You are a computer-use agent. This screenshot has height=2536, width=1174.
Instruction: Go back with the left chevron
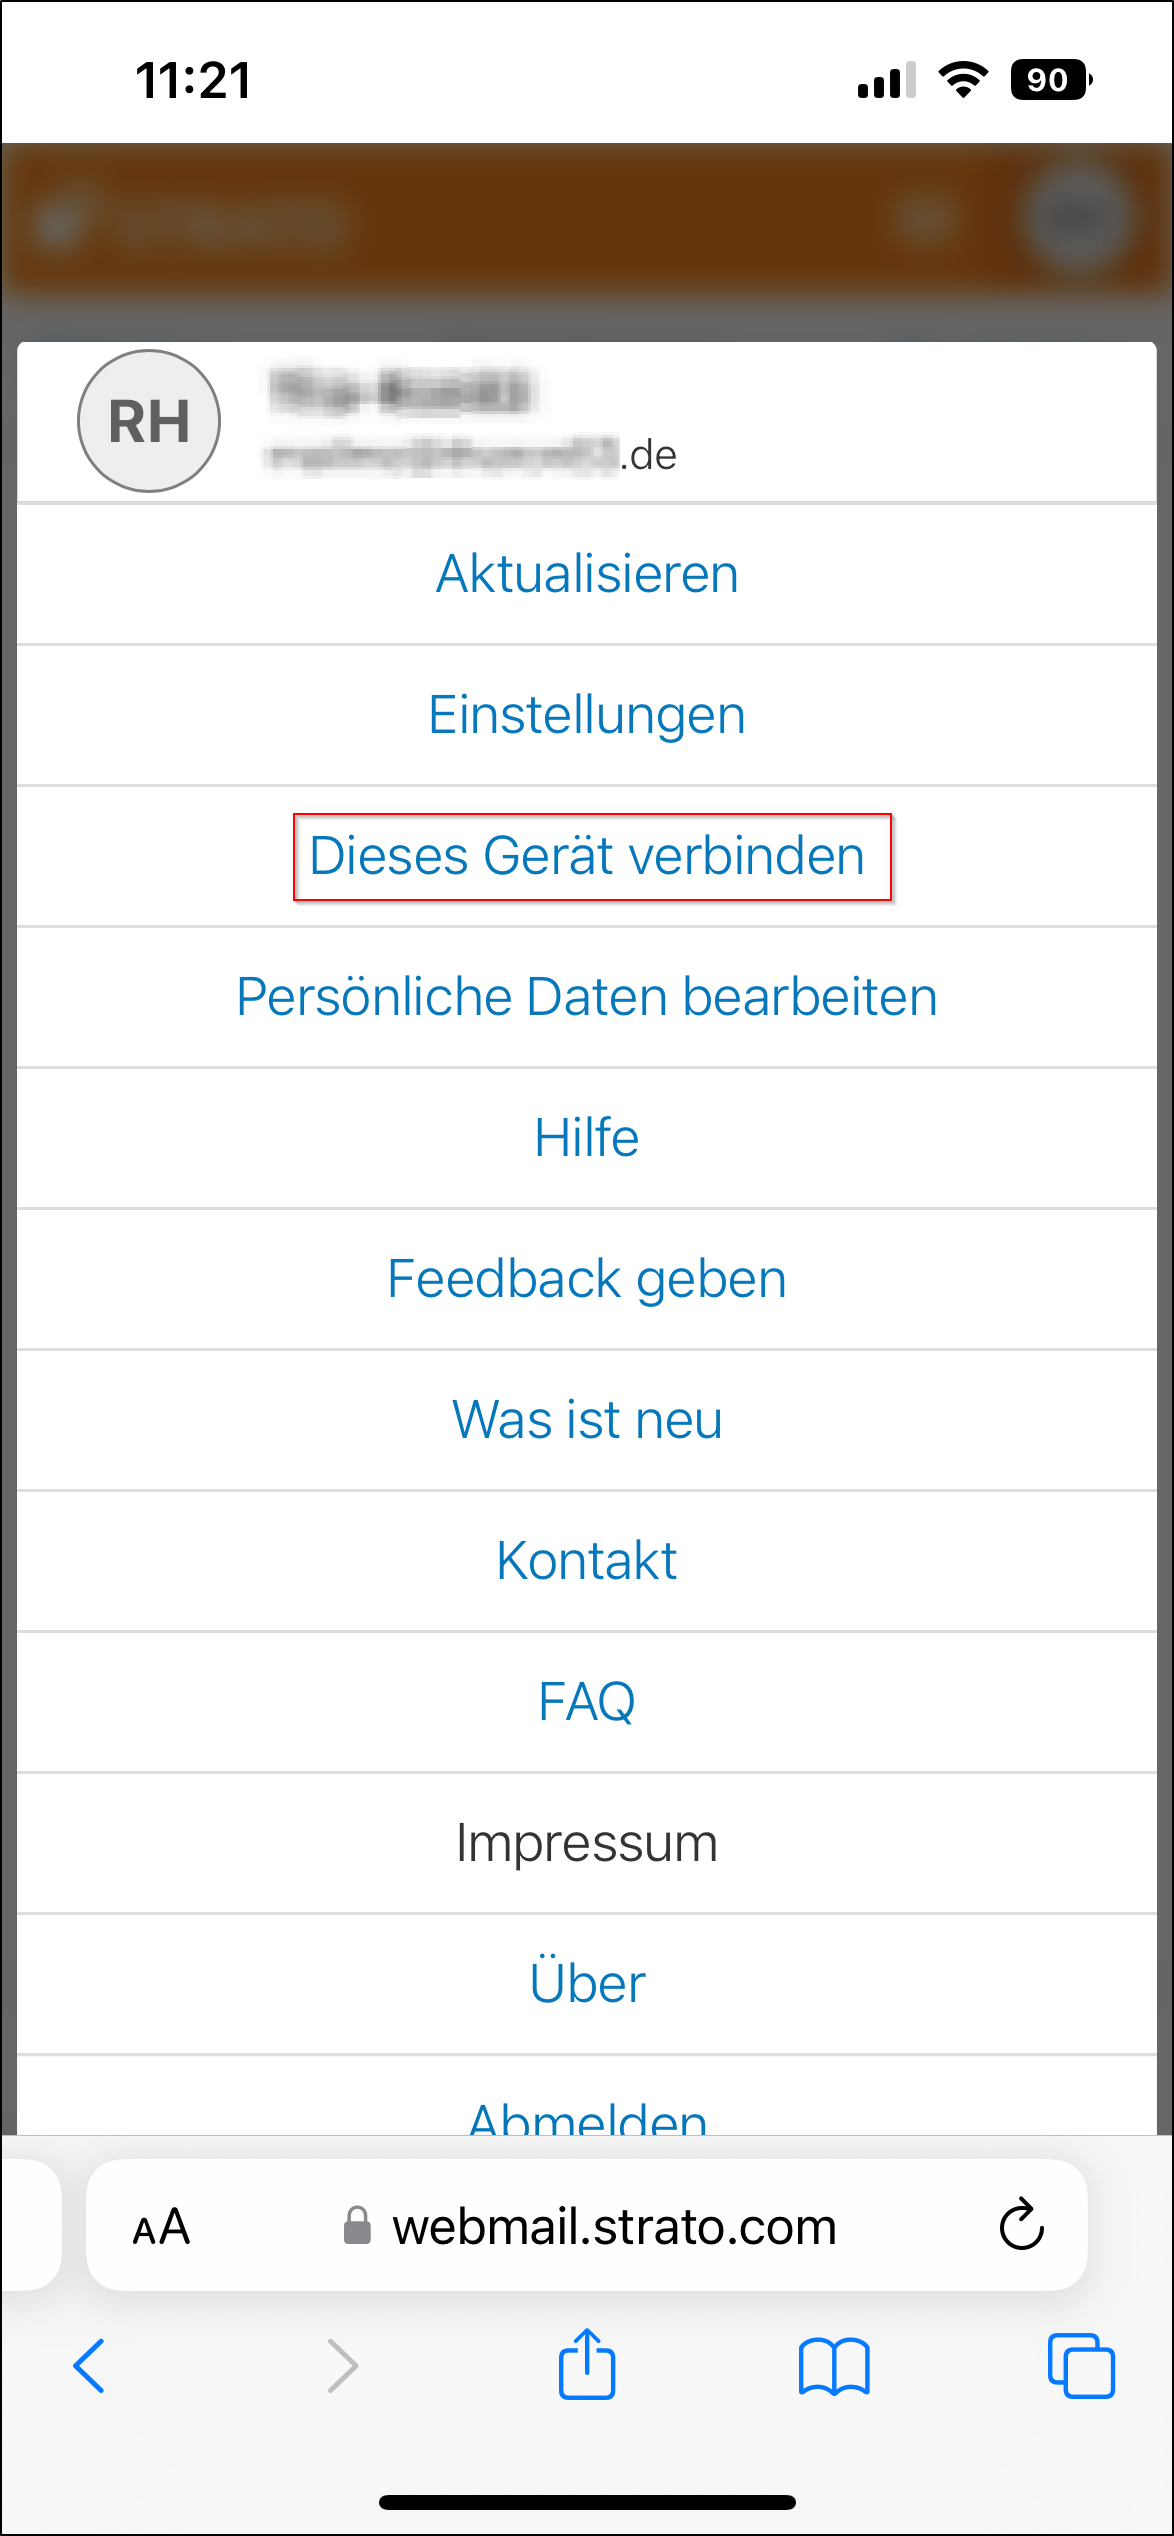tap(90, 2367)
